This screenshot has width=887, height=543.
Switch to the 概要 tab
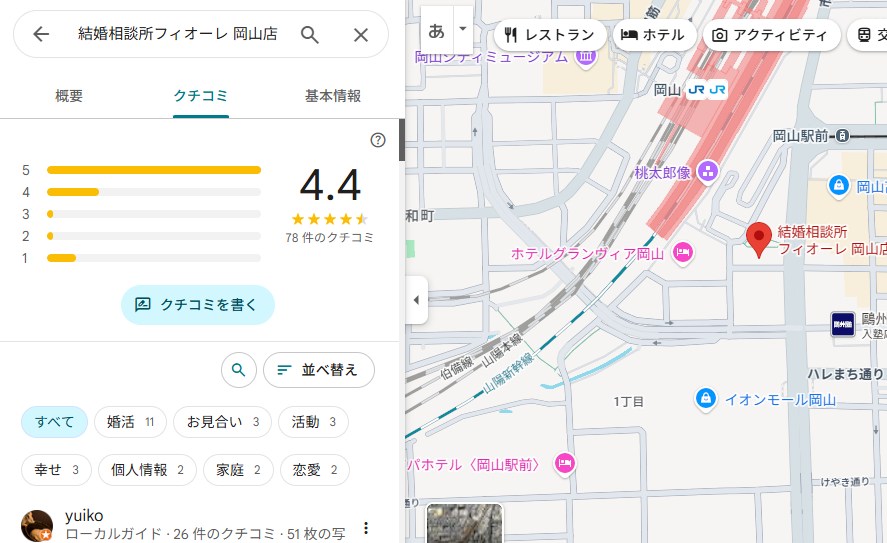[x=69, y=96]
